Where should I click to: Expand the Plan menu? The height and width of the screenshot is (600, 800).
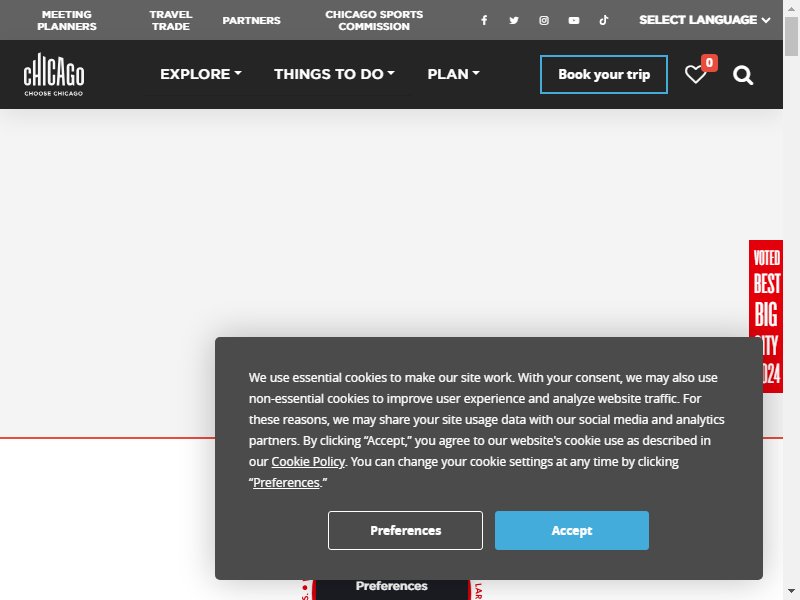[453, 74]
